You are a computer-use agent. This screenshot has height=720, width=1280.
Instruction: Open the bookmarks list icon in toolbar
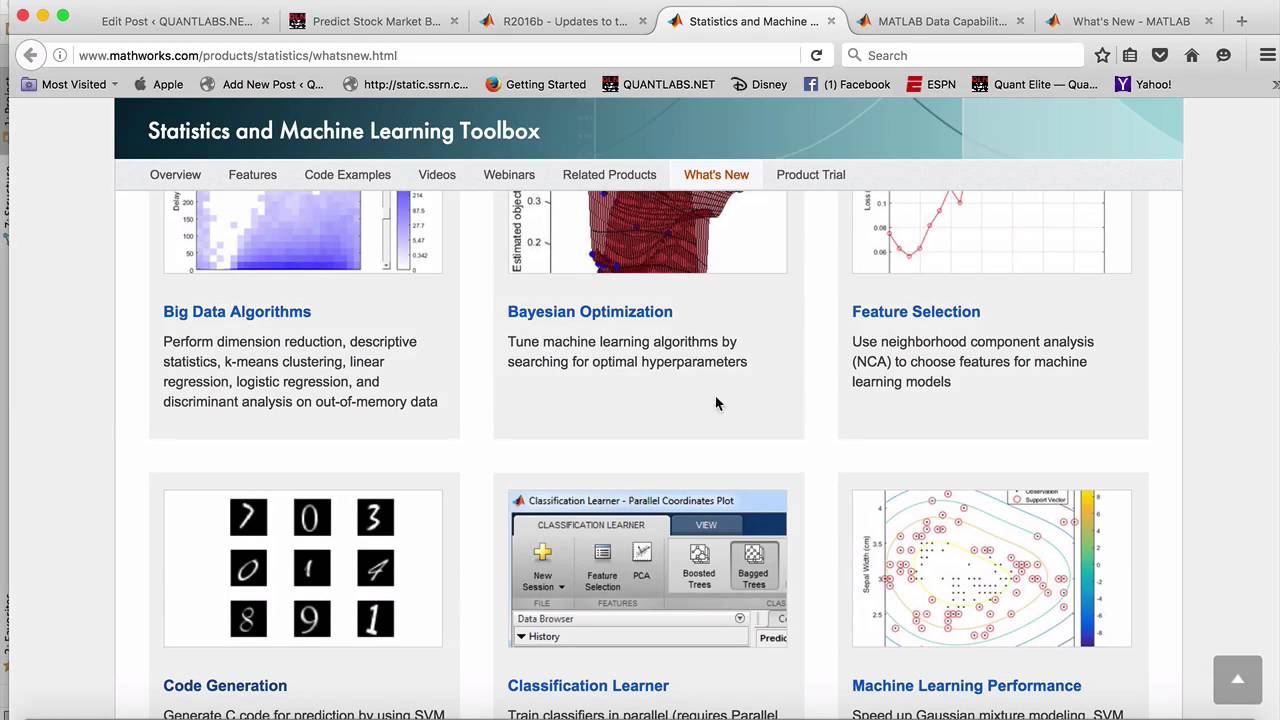point(1130,56)
